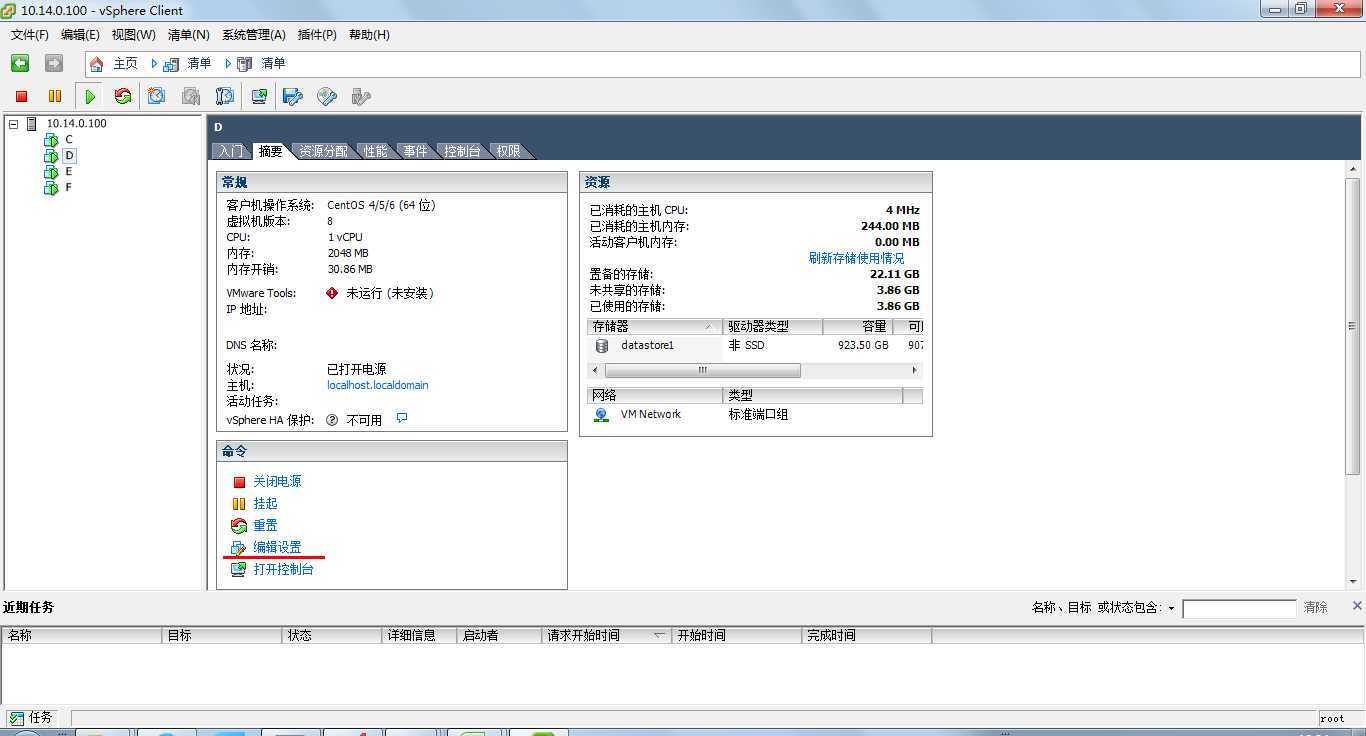Open the 文件(F) menu
Screen dimensions: 1366x736
pyautogui.click(x=30, y=35)
